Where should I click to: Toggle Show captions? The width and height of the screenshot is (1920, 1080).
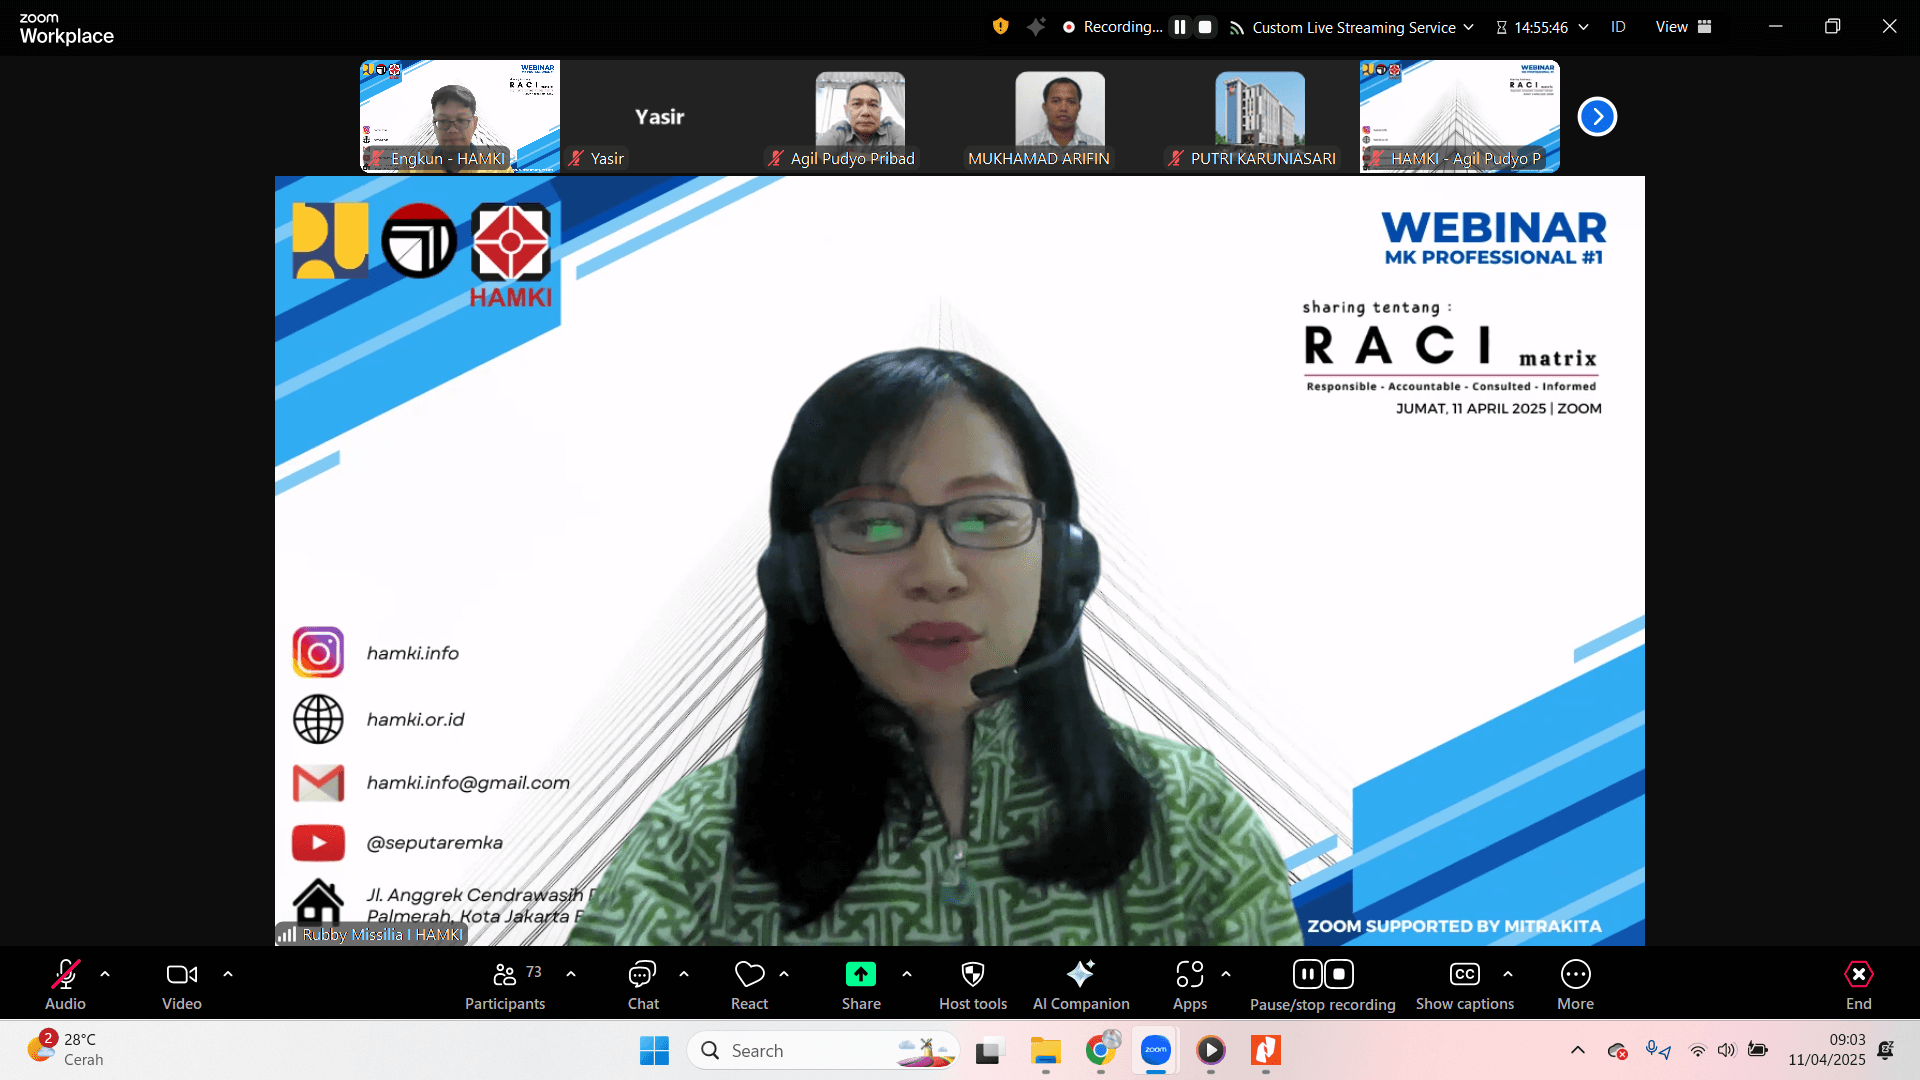1464,985
